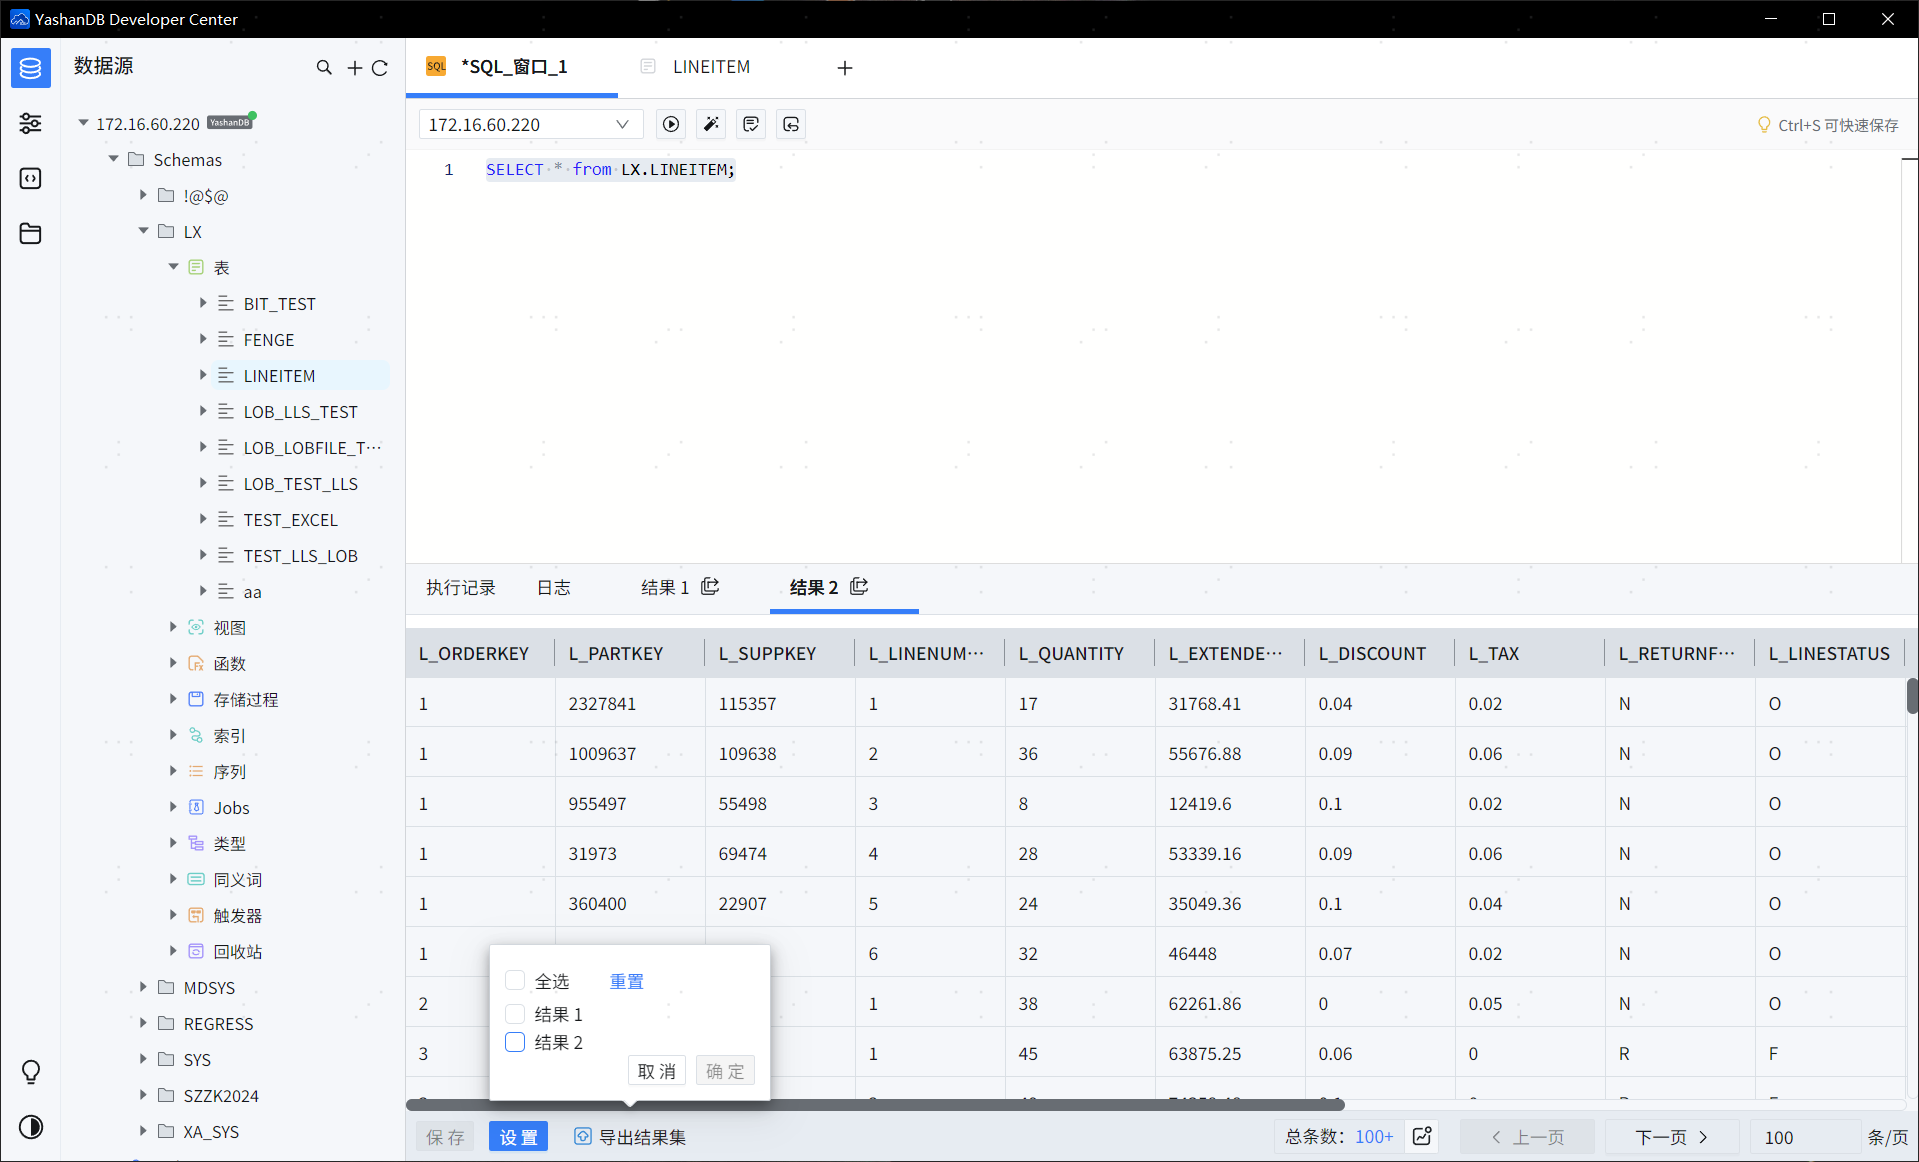Click the 重置 link in popup

coord(626,981)
